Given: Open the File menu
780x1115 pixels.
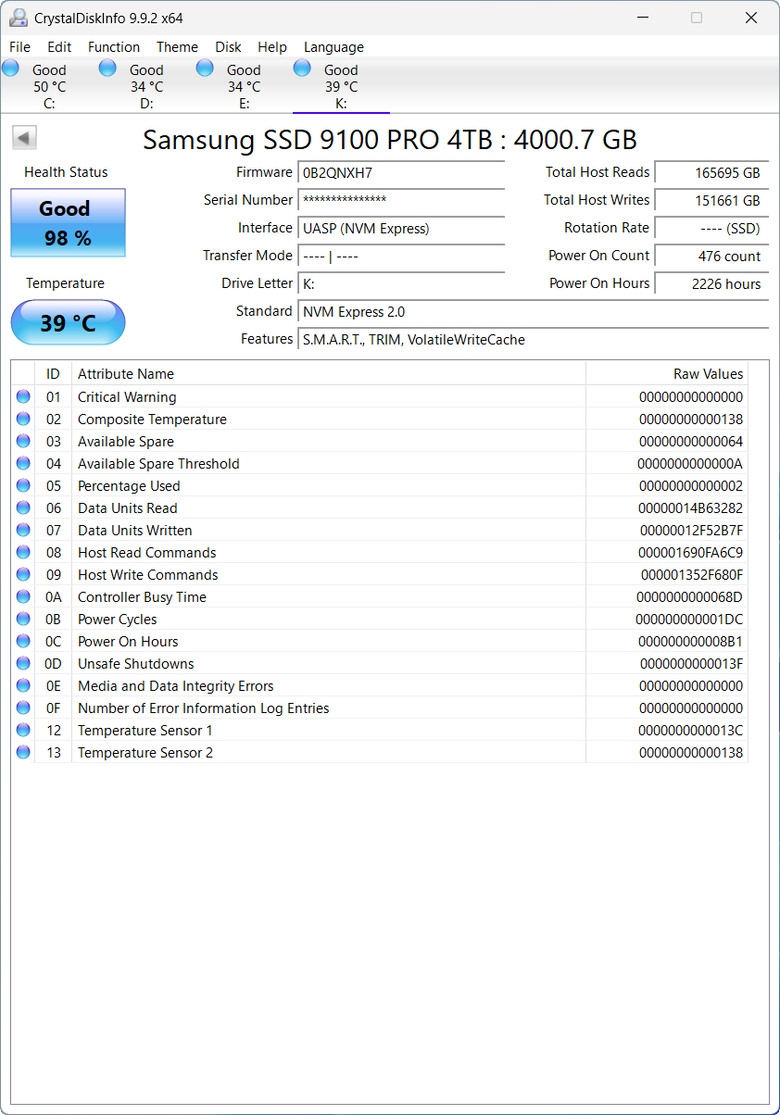Looking at the screenshot, I should tap(20, 47).
